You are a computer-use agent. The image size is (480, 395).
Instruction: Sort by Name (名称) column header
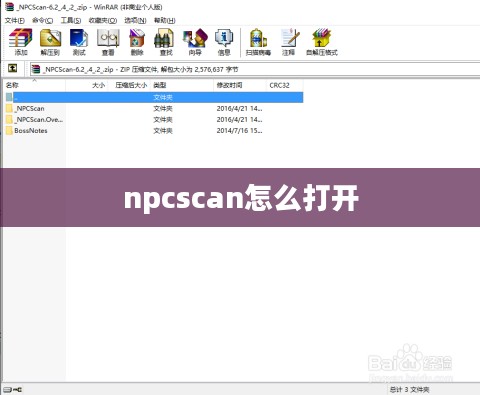click(34, 85)
